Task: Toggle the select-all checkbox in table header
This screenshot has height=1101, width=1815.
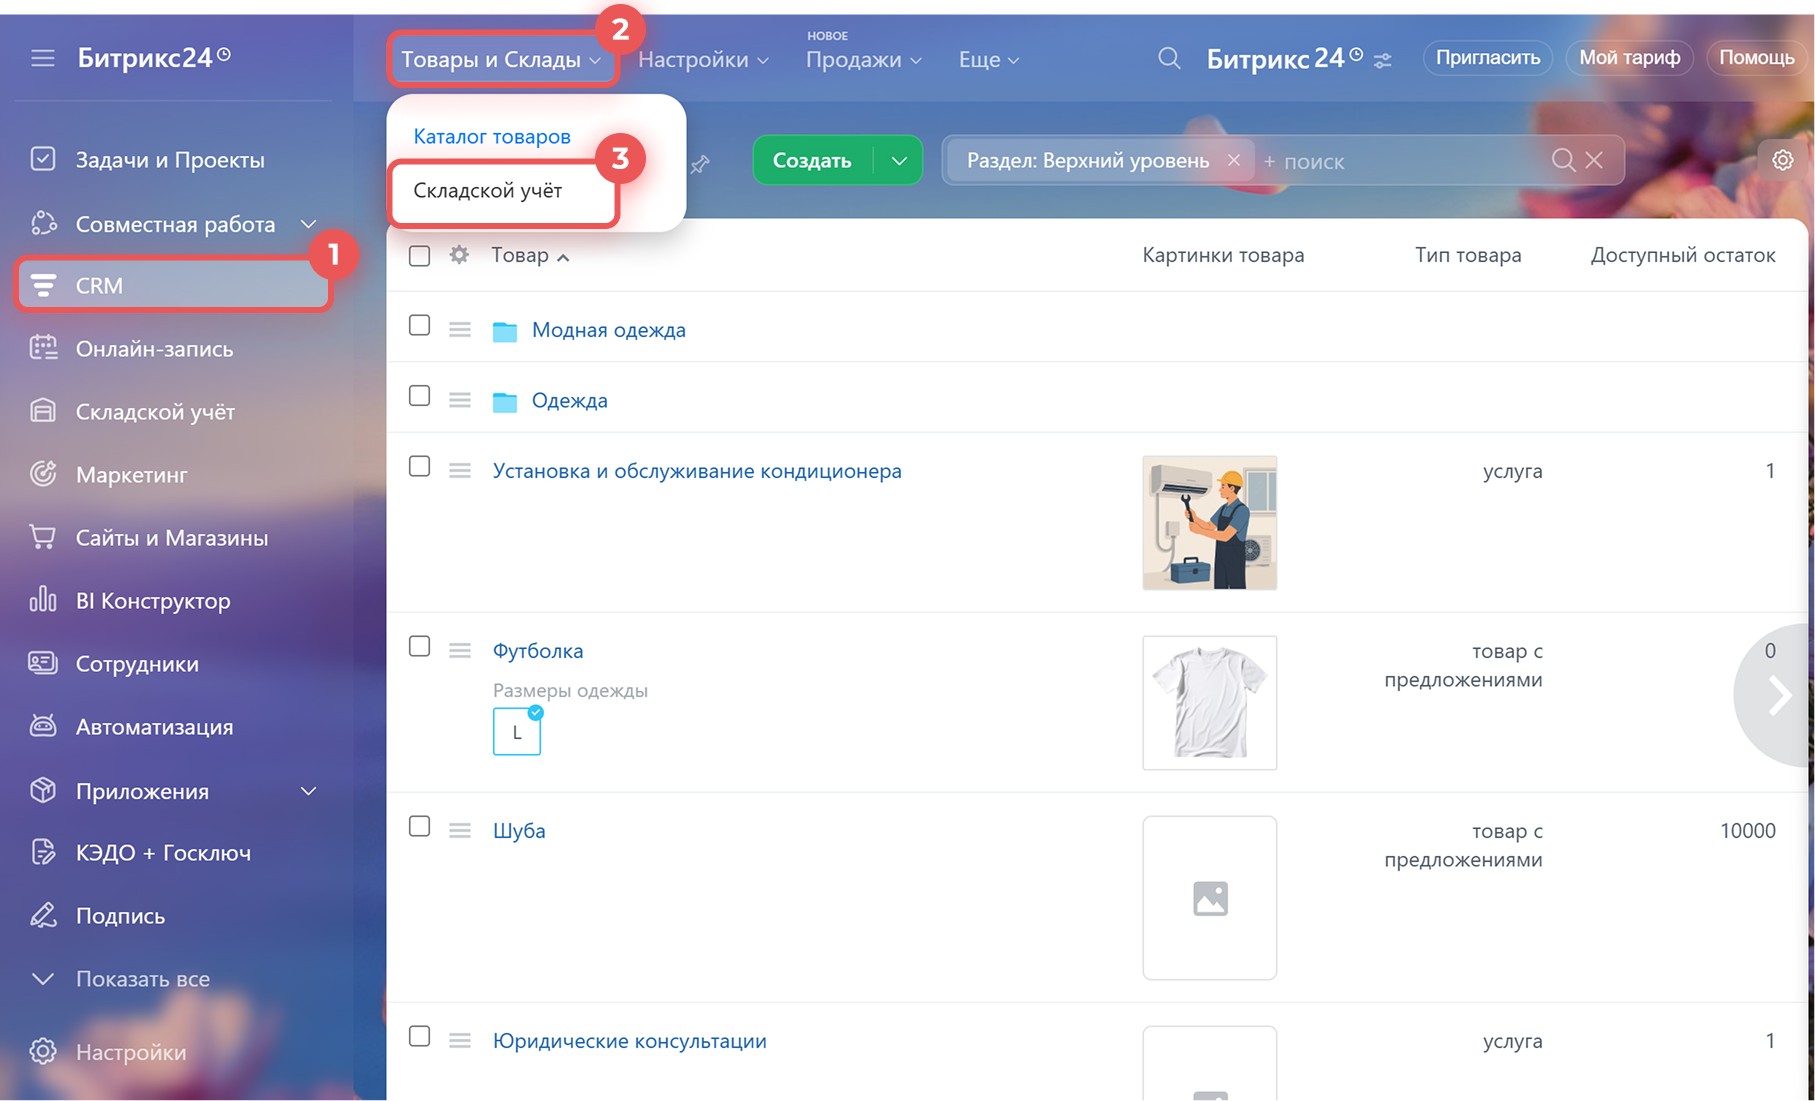Action: pos(420,256)
